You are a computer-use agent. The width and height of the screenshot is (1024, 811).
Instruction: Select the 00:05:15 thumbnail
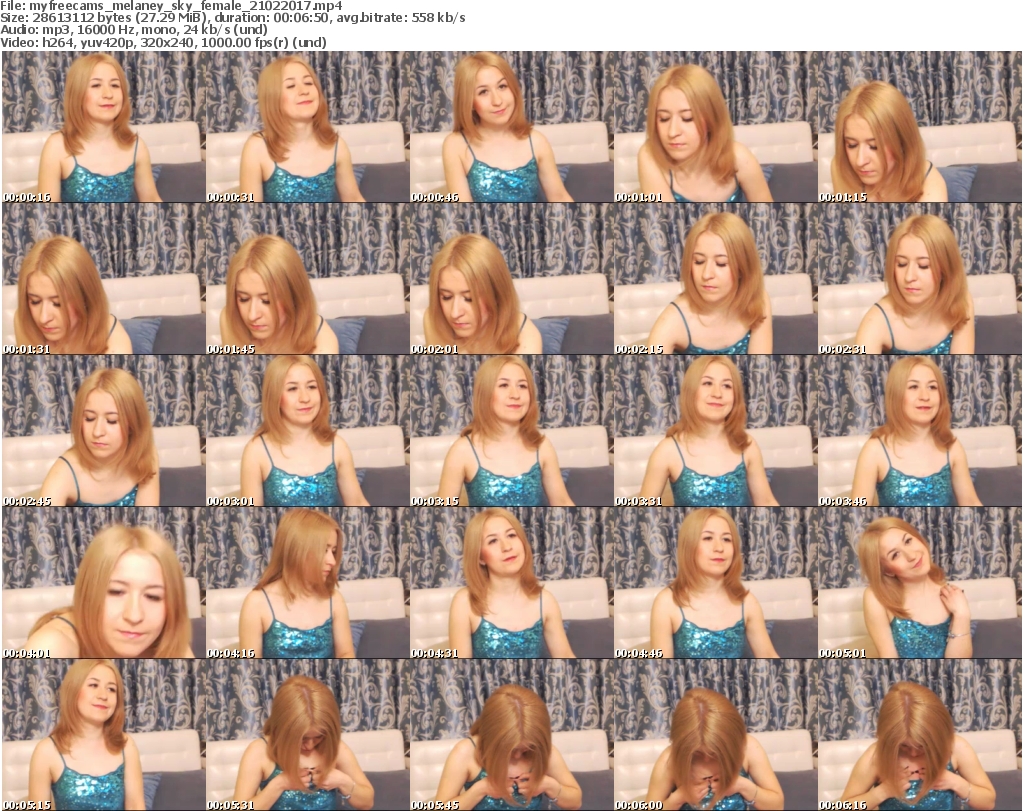[x=104, y=735]
